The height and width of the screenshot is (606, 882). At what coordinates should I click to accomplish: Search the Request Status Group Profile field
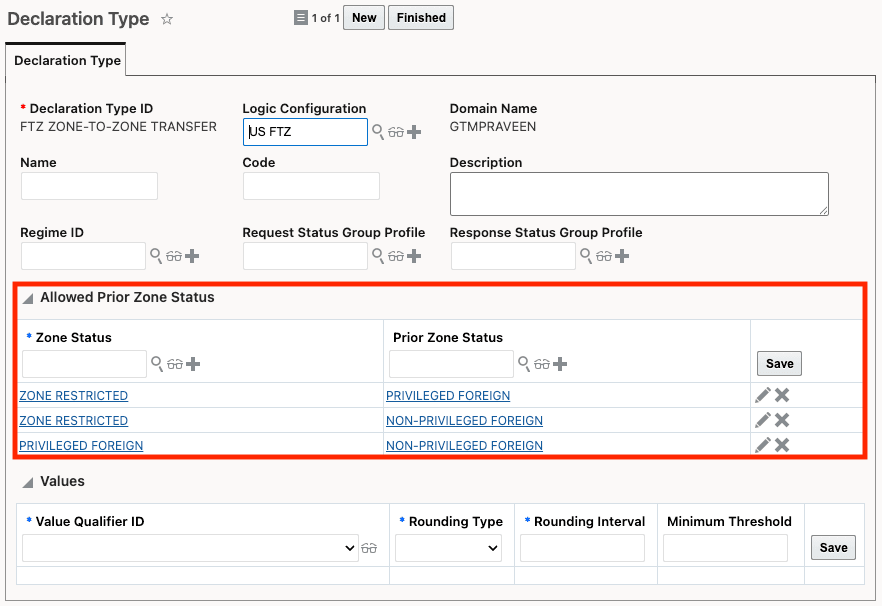coord(379,256)
